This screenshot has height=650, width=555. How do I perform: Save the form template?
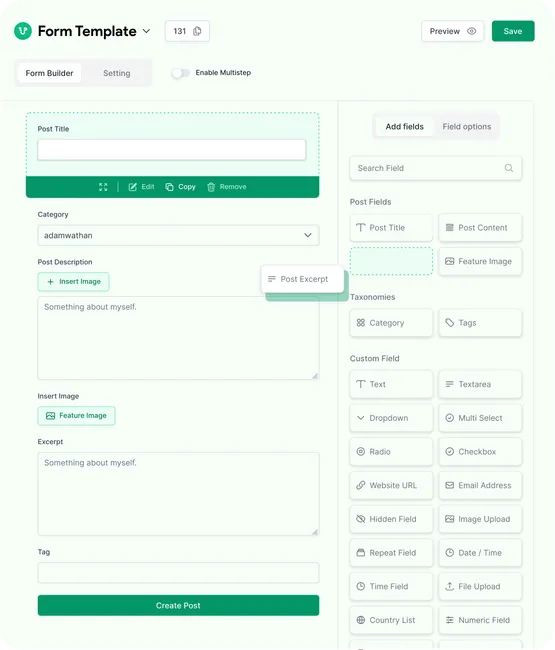(x=513, y=31)
